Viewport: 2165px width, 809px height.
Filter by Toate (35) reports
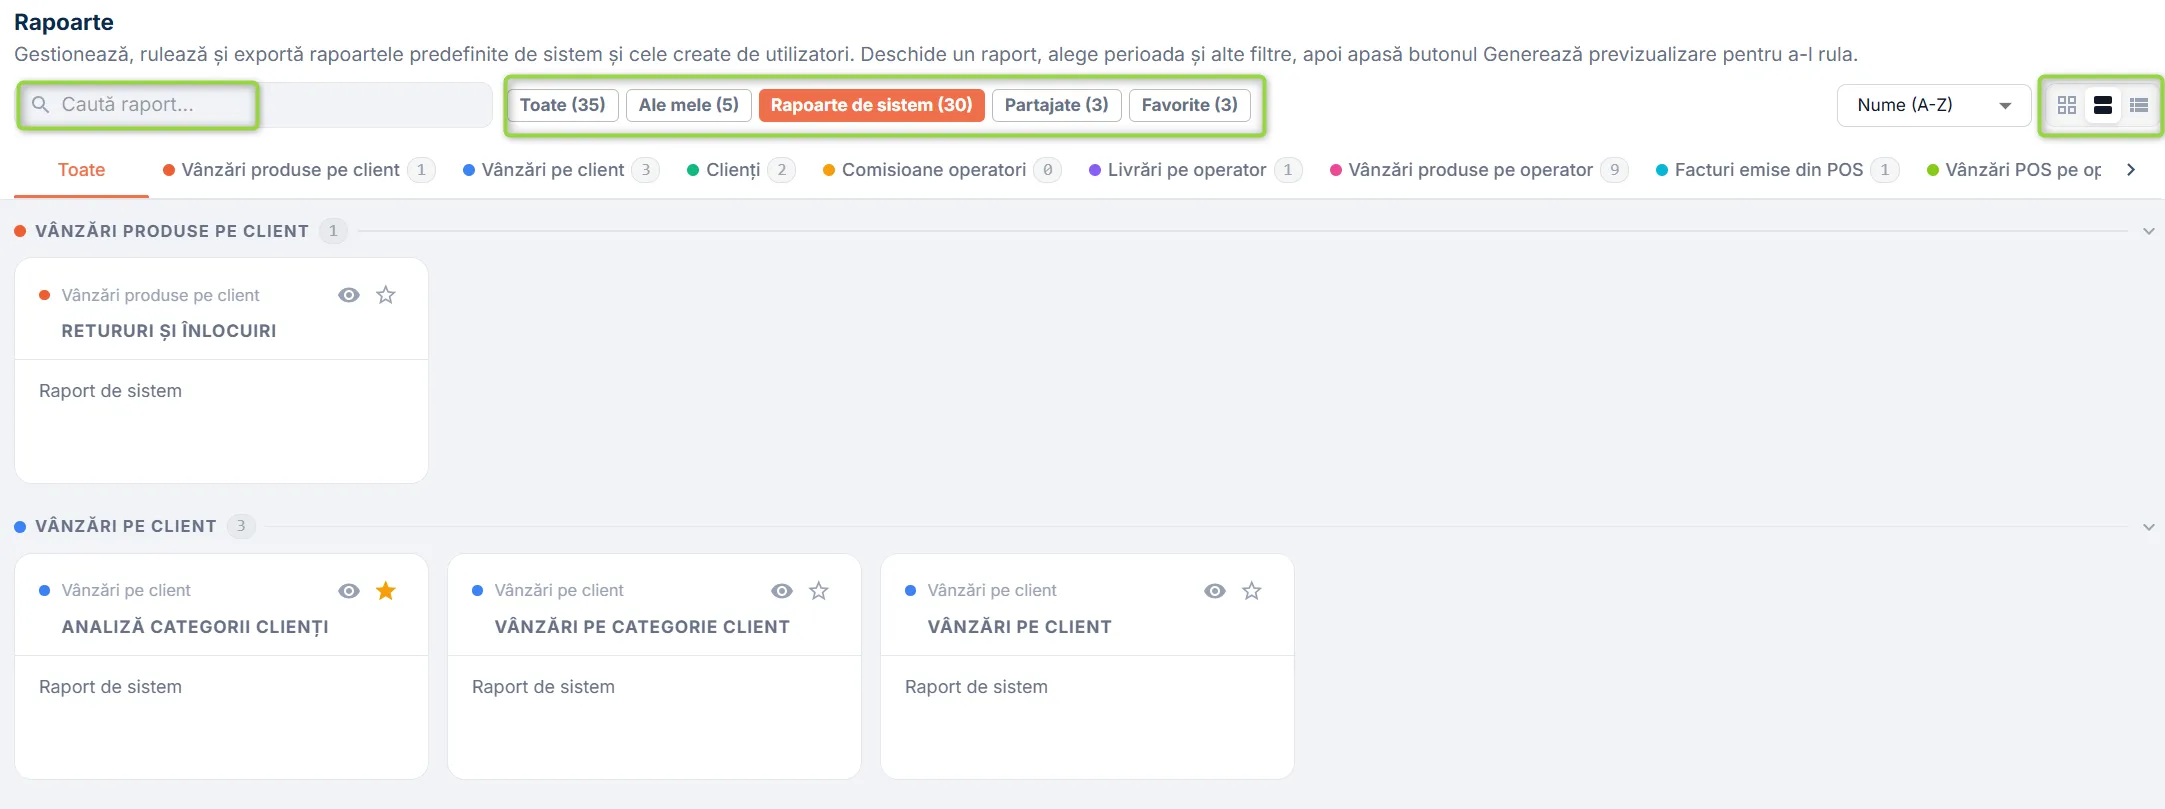563,105
